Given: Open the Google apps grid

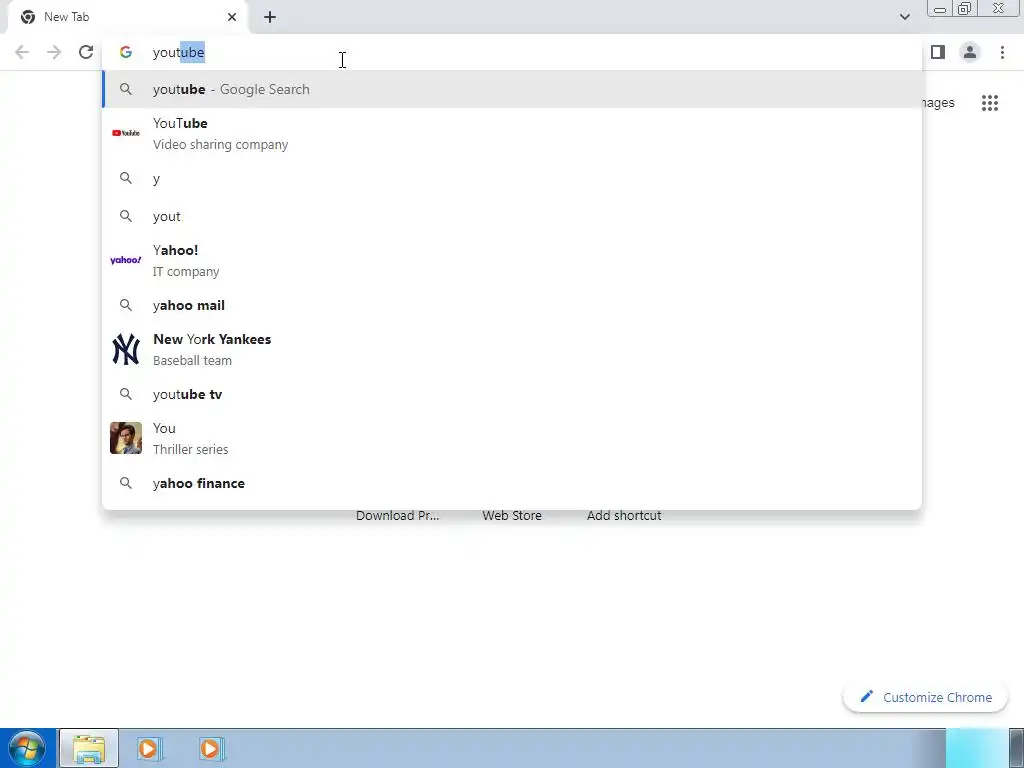Looking at the screenshot, I should click(x=989, y=103).
